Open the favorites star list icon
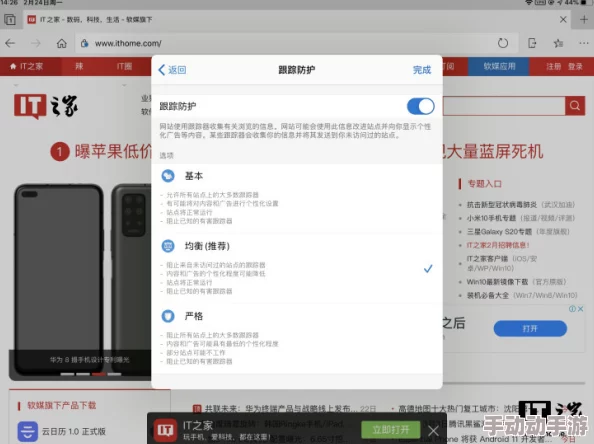This screenshot has width=594, height=444. point(558,43)
